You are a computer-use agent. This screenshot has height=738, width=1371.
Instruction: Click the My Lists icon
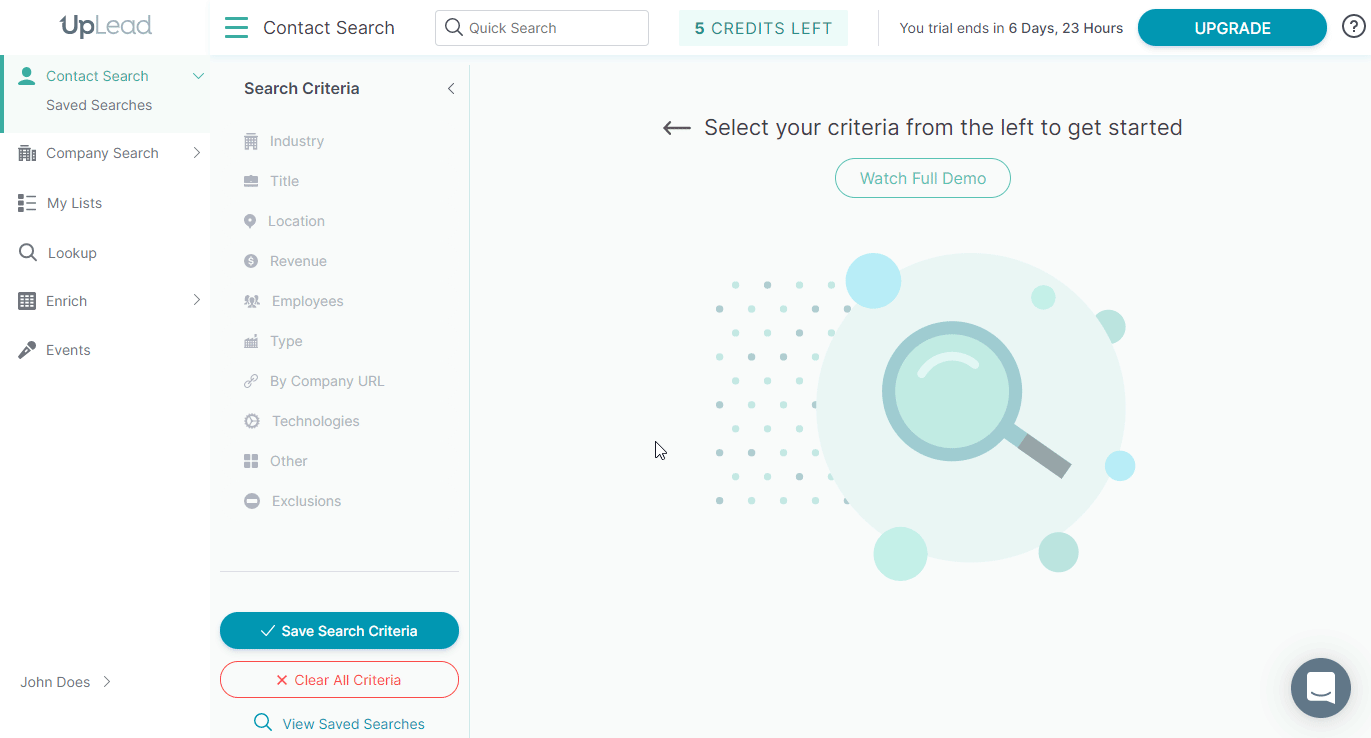(x=28, y=203)
